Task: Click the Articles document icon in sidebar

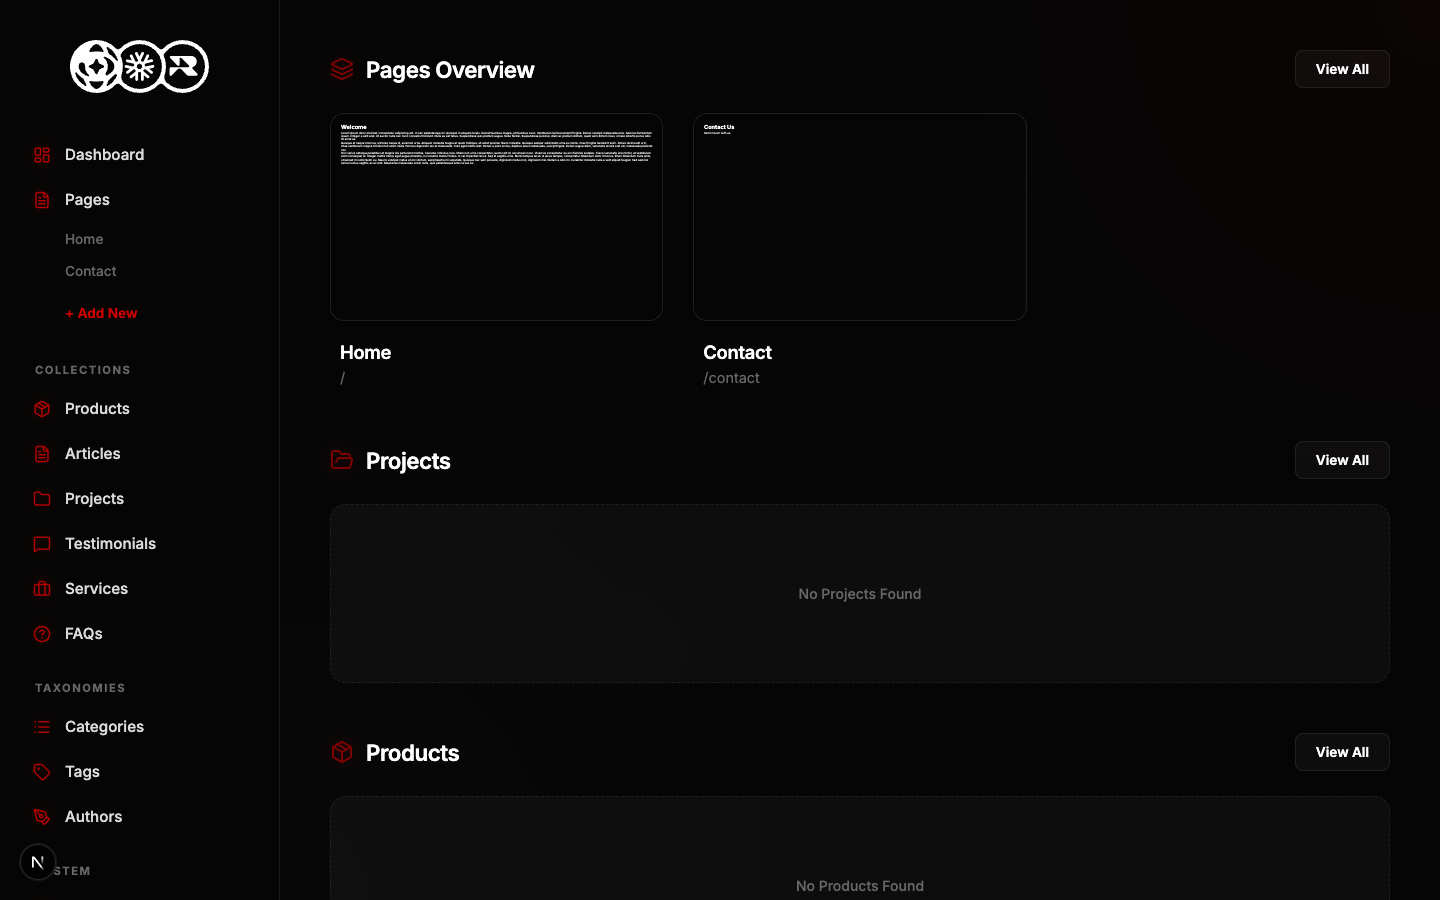Action: point(42,454)
